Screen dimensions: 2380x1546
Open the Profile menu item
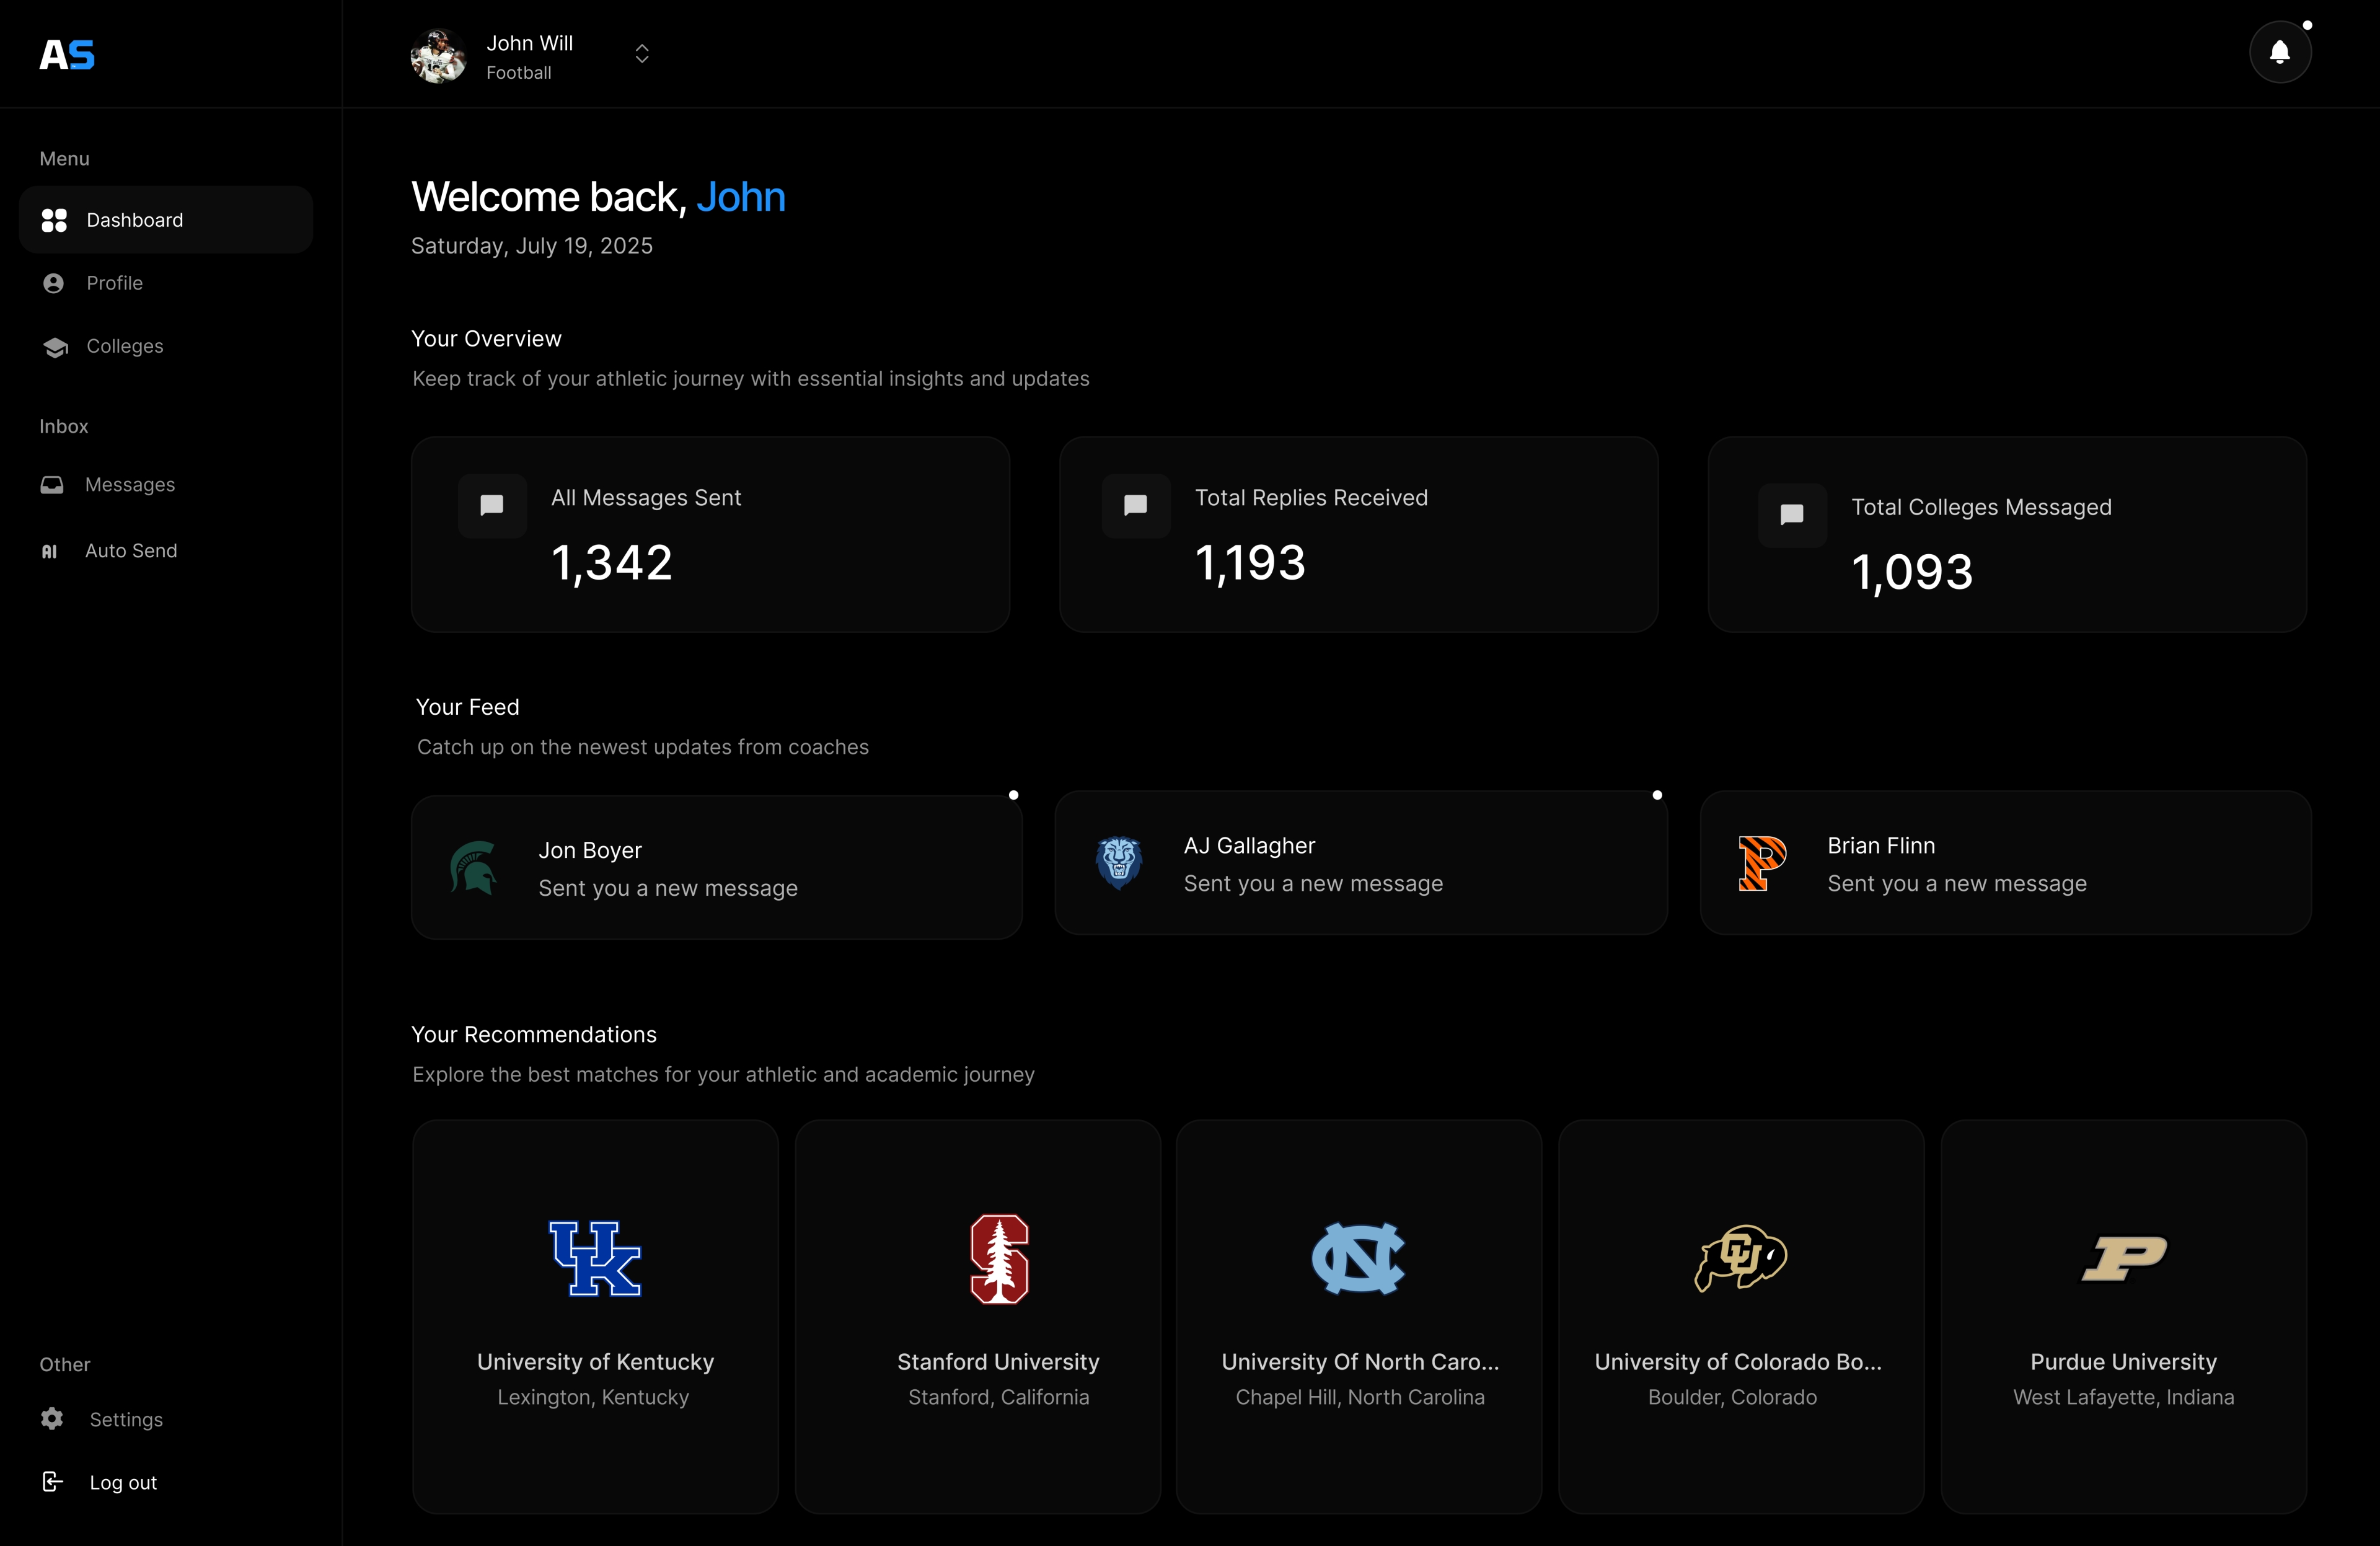tap(114, 283)
